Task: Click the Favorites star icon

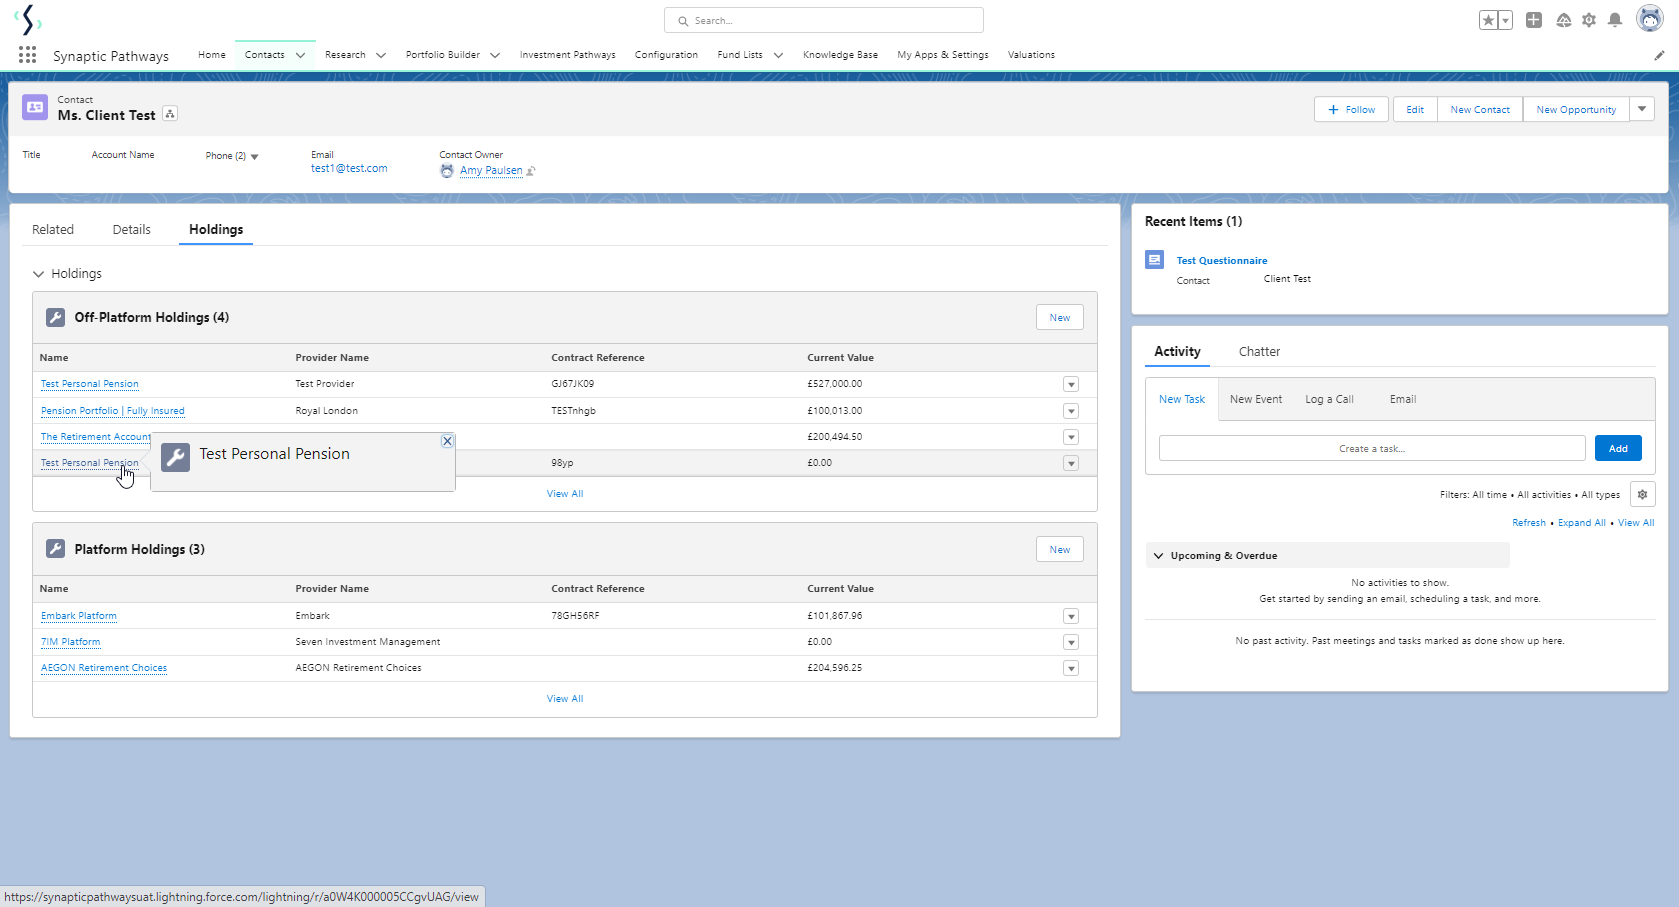Action: pyautogui.click(x=1489, y=20)
